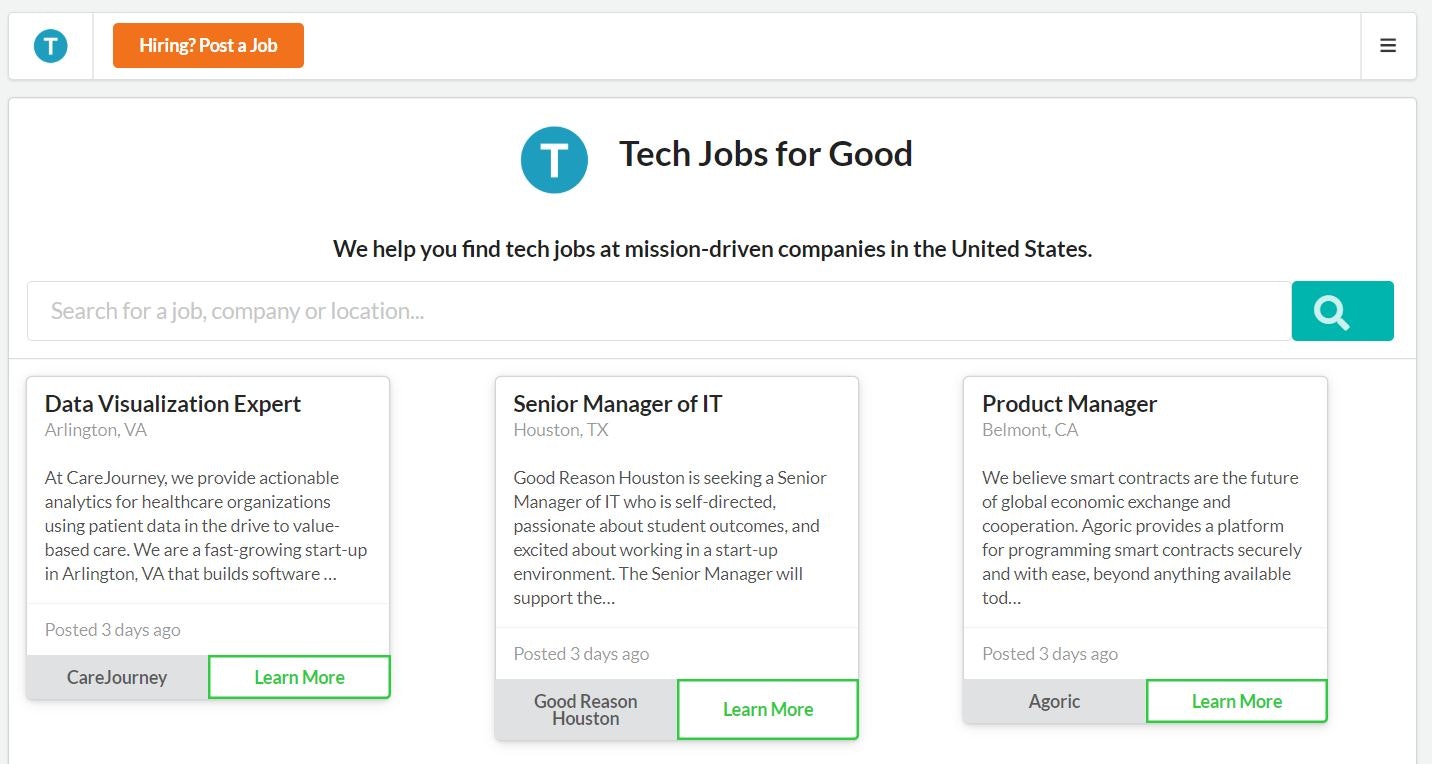Screen dimensions: 1432x764
Task: Click Learn More on Good Reason Houston job
Action: pyautogui.click(x=767, y=709)
